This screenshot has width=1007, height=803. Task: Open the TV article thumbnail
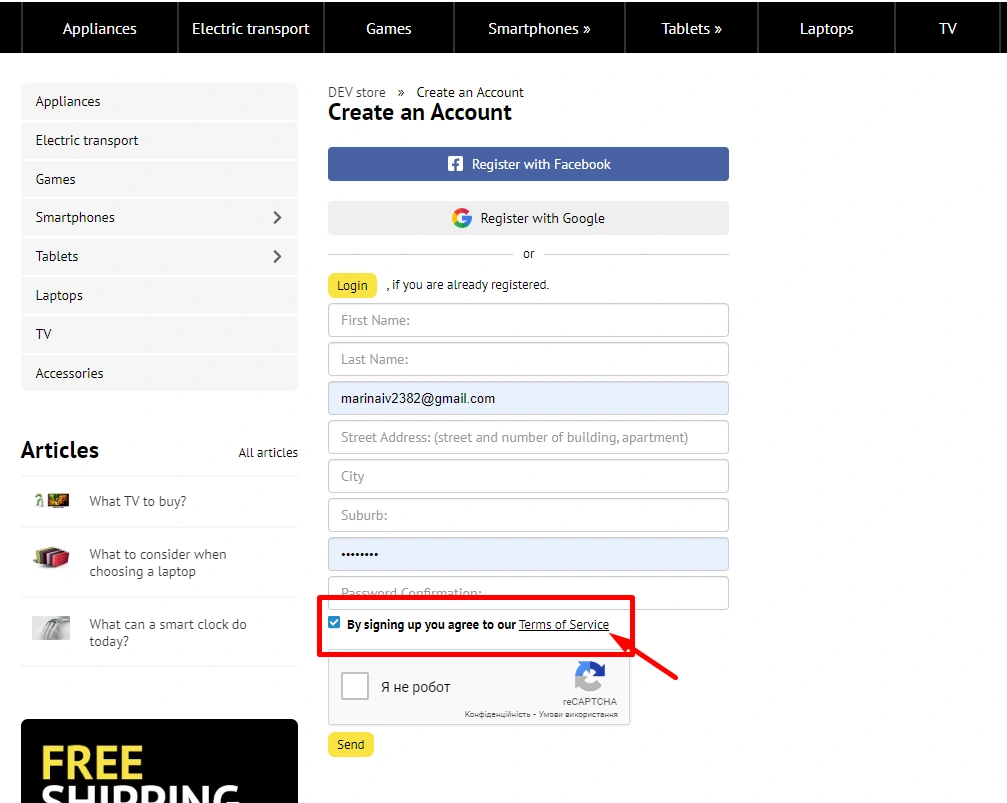(x=51, y=501)
